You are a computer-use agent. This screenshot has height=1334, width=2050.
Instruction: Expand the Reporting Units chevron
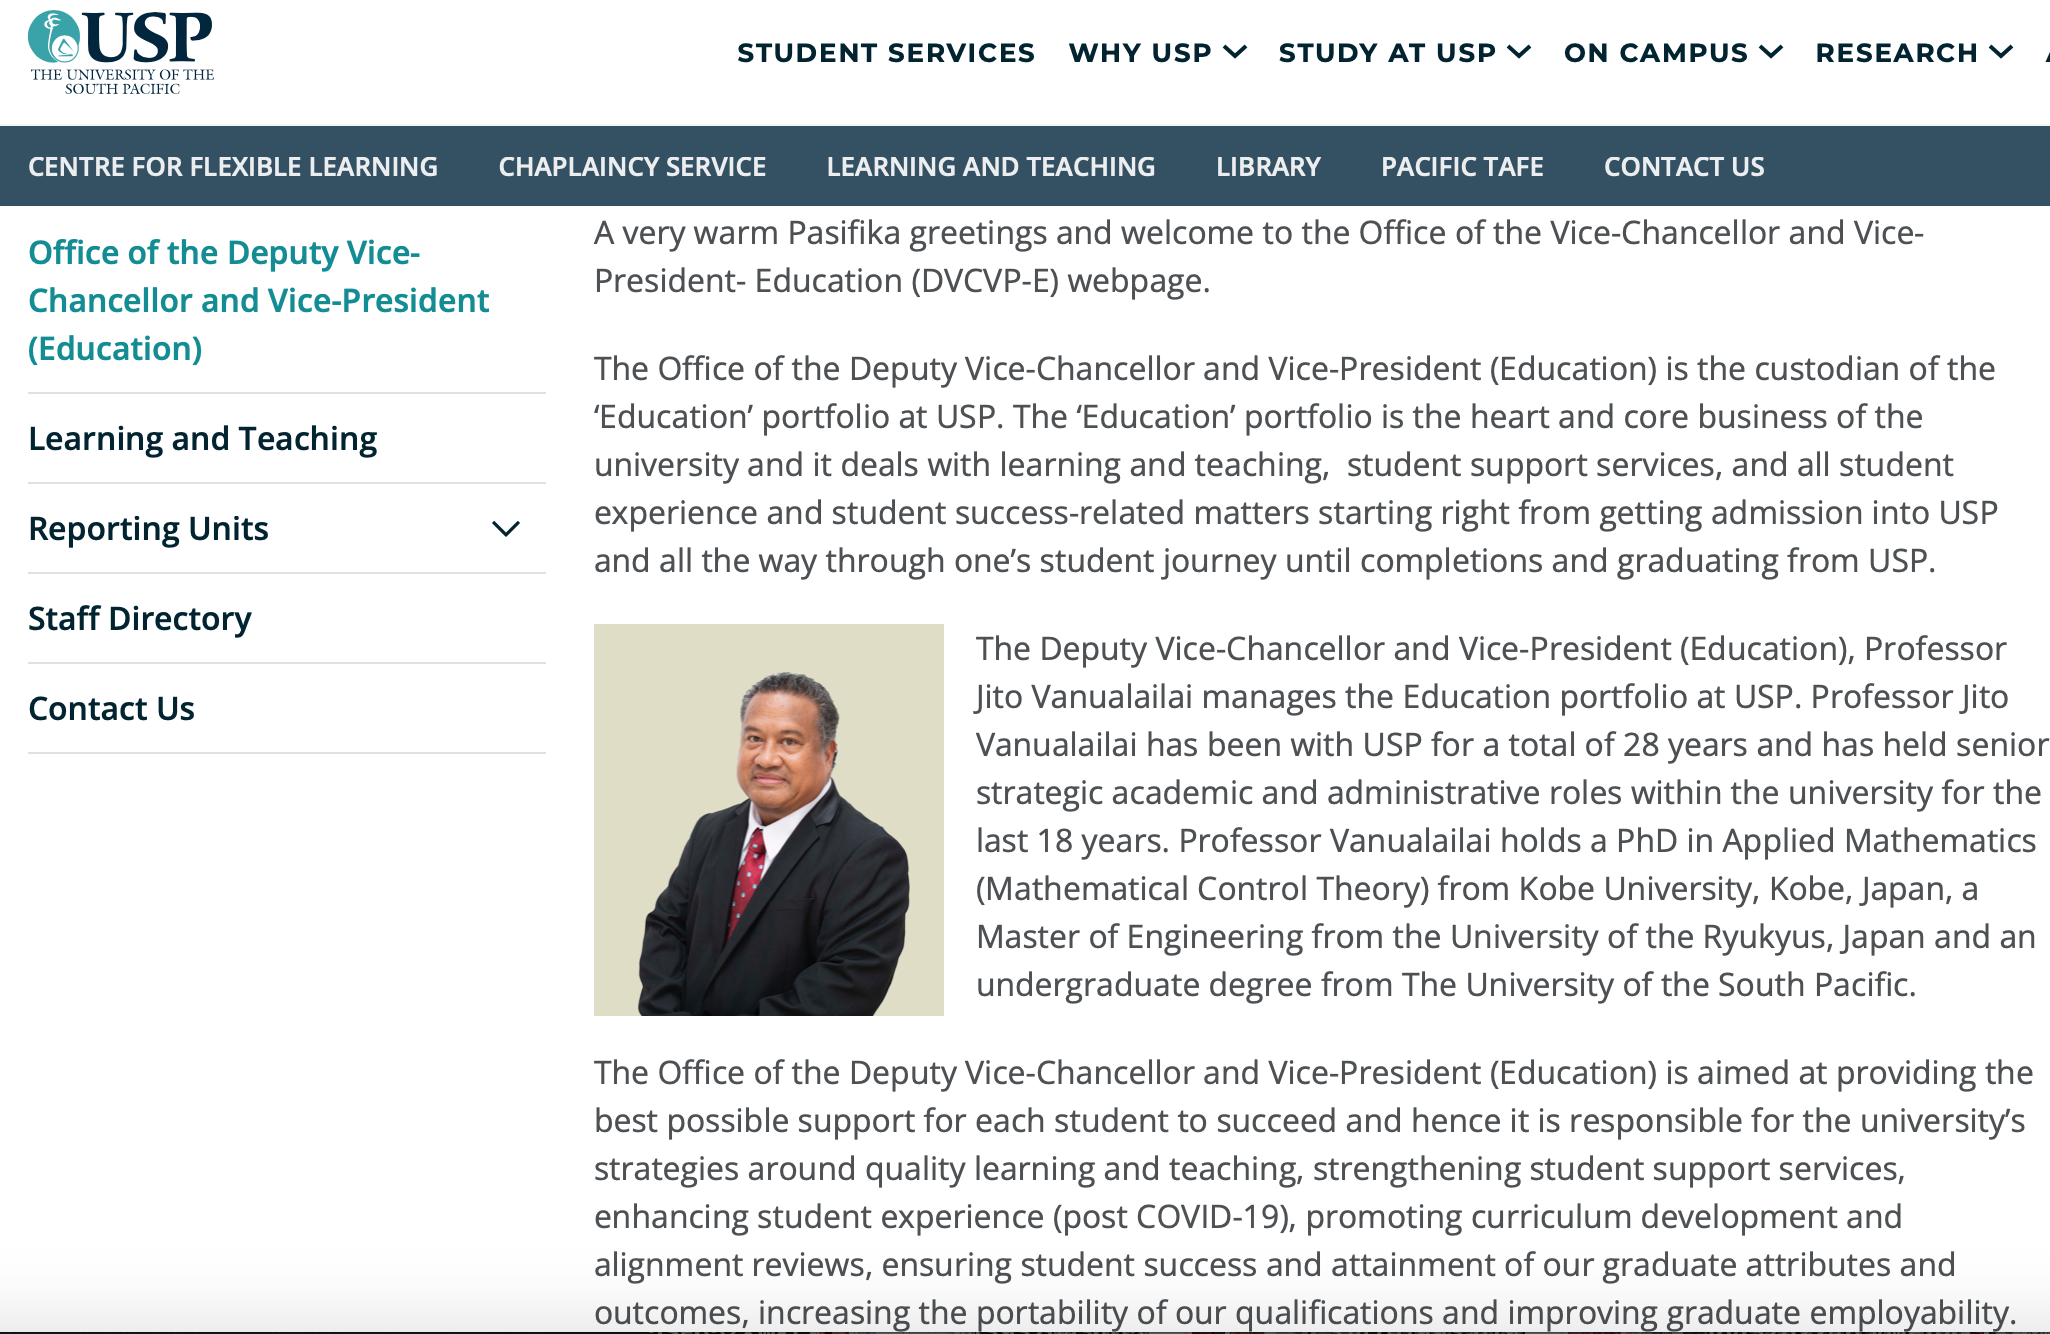coord(506,529)
